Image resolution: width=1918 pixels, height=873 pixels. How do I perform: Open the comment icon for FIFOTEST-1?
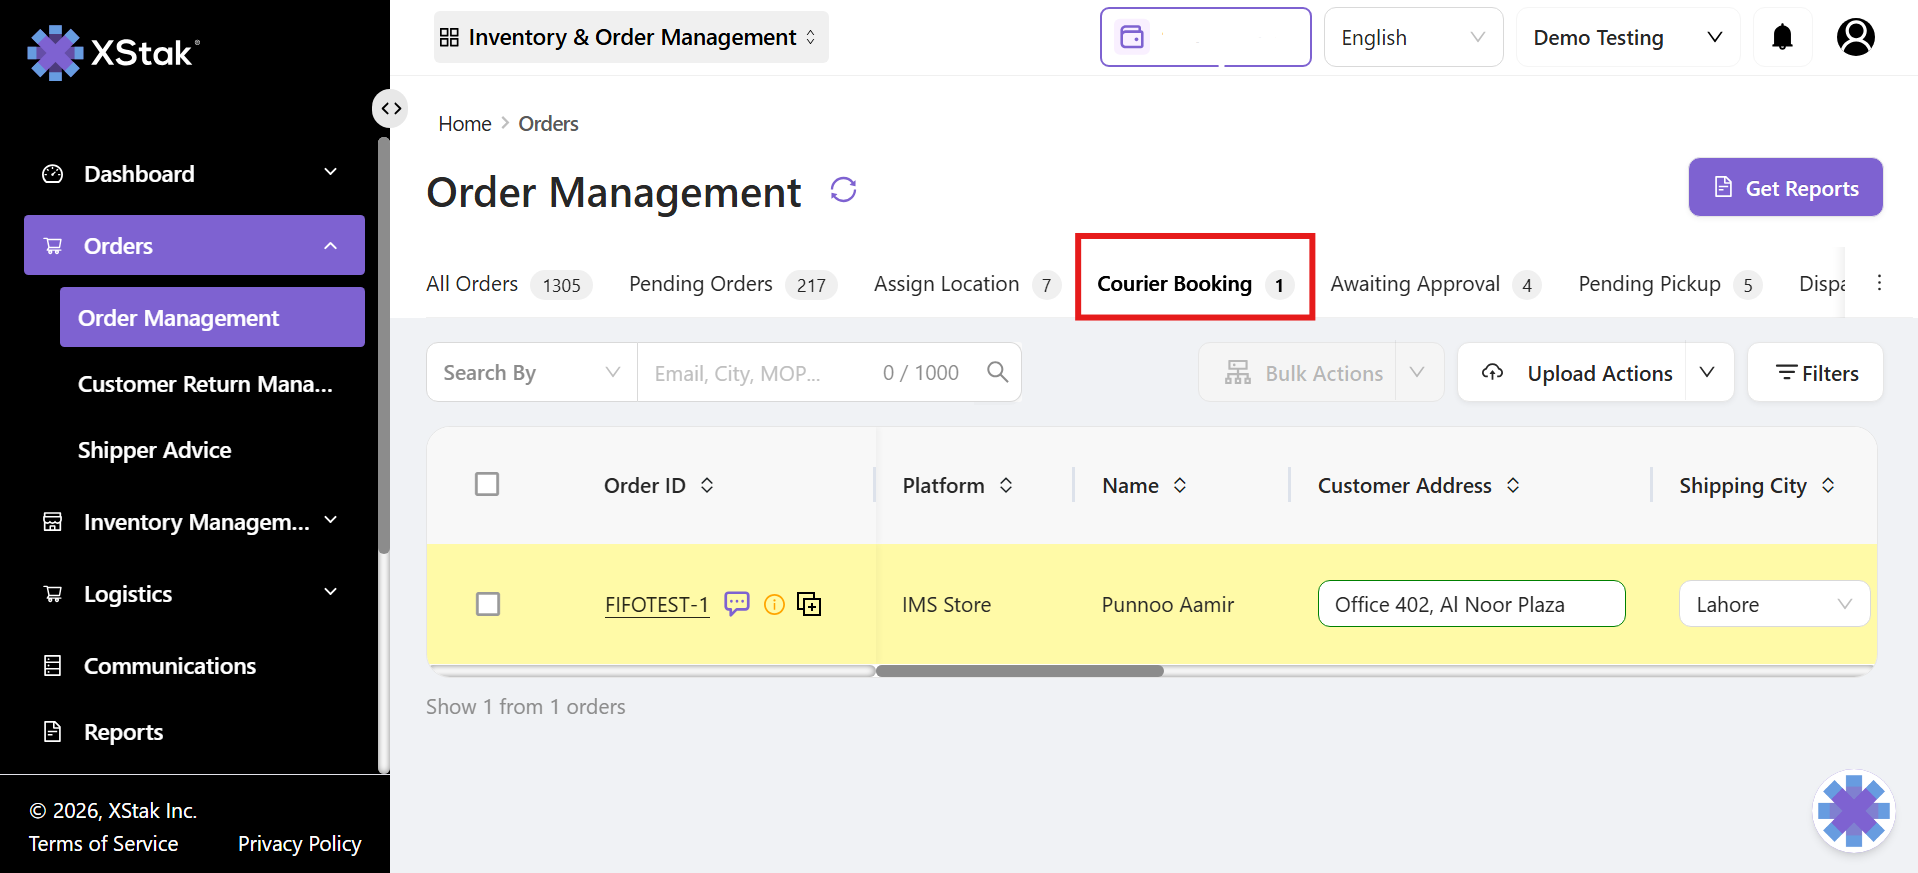[737, 604]
